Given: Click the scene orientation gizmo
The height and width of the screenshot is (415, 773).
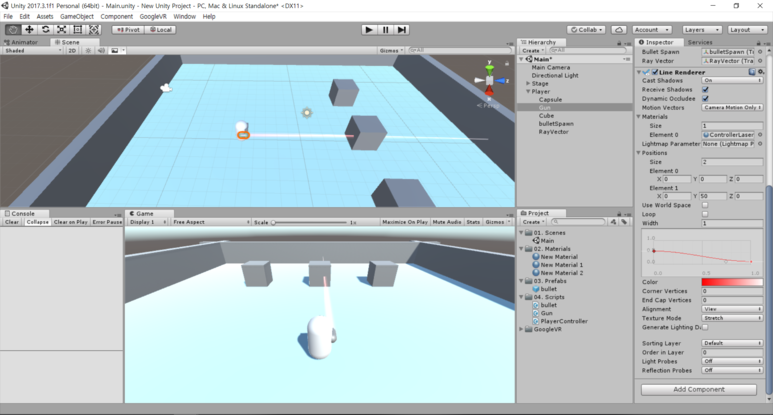Looking at the screenshot, I should (x=490, y=80).
